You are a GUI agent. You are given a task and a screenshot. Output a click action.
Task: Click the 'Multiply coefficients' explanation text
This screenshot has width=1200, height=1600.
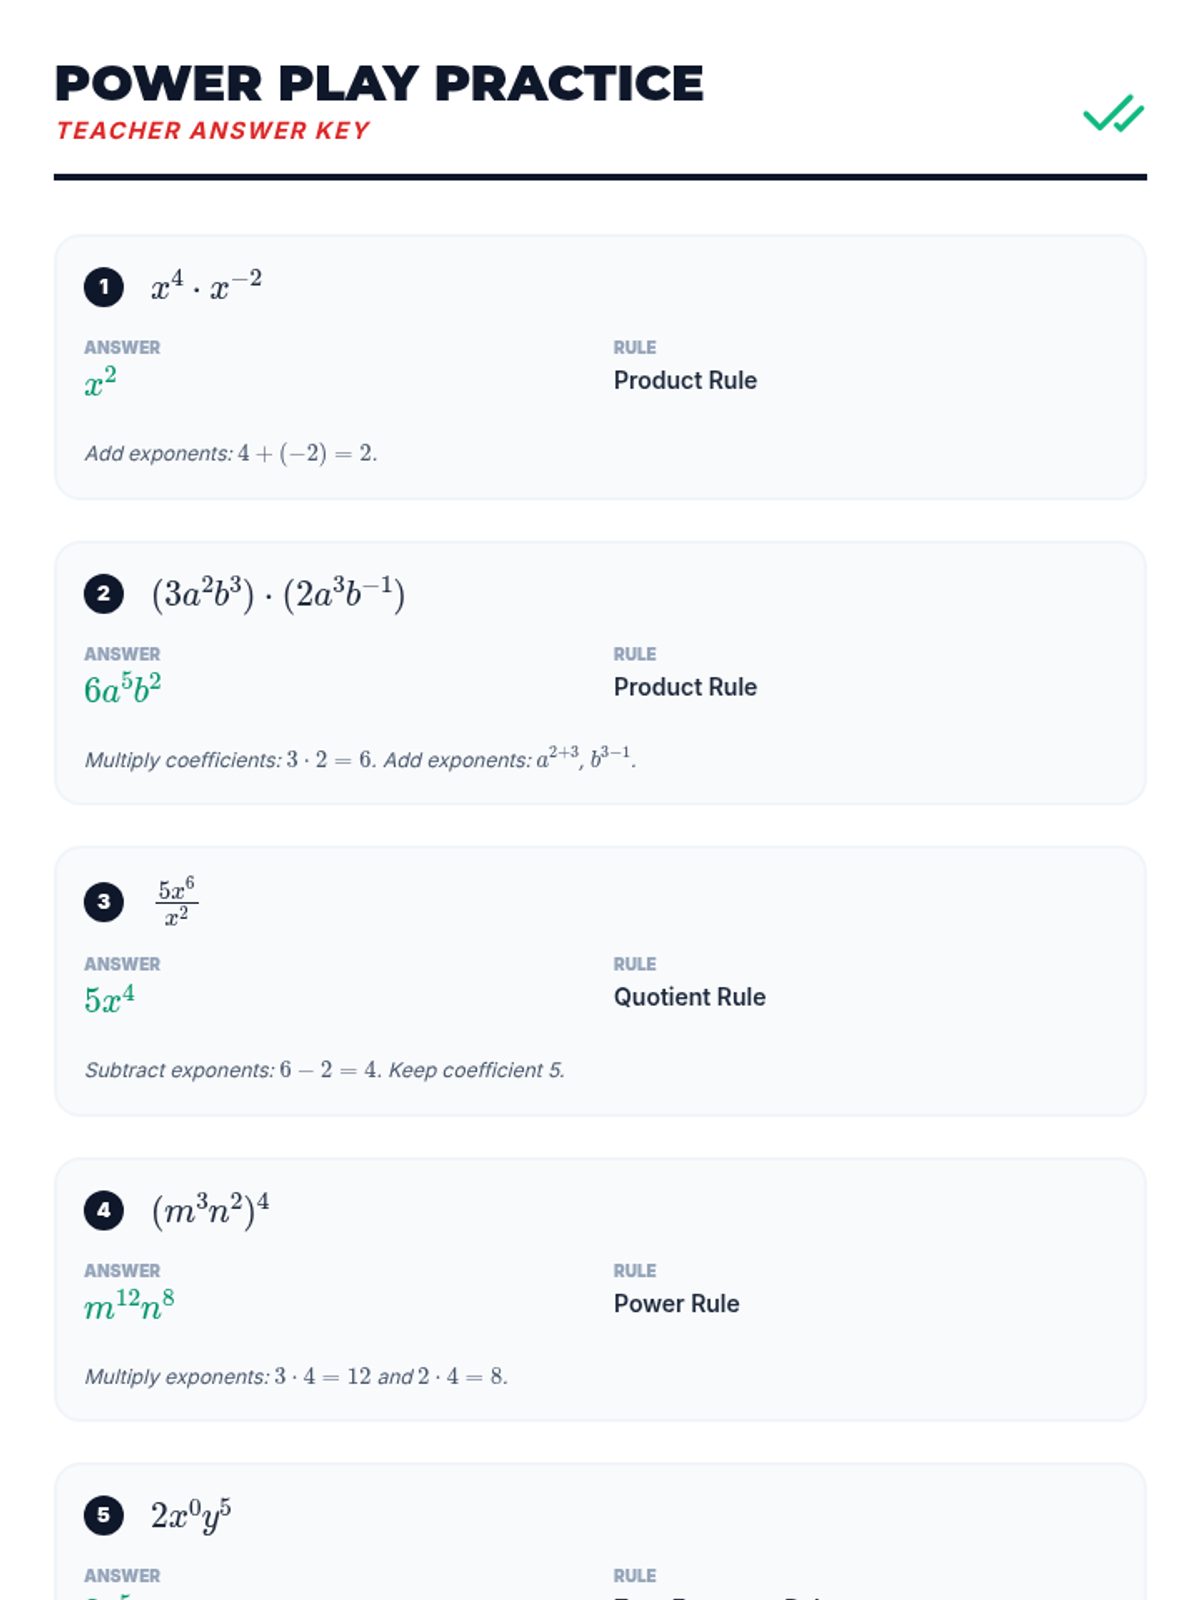pos(360,760)
